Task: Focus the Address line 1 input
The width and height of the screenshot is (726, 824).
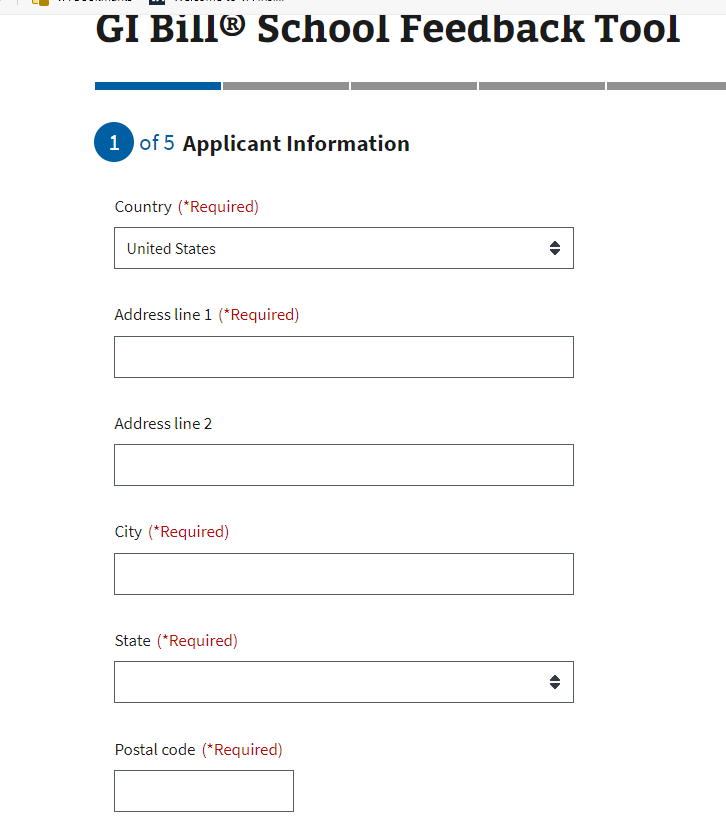Action: pyautogui.click(x=343, y=357)
